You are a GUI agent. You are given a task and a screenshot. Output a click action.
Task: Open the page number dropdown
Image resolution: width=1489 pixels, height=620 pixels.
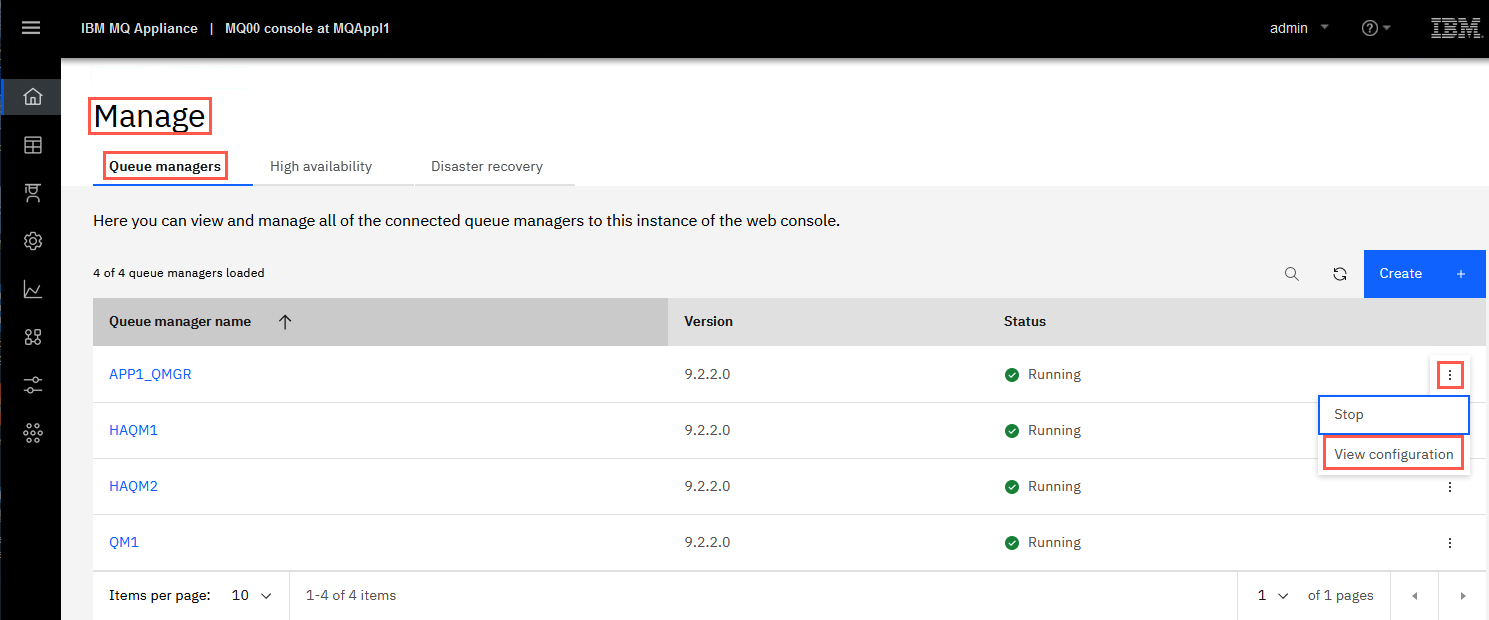[1273, 596]
